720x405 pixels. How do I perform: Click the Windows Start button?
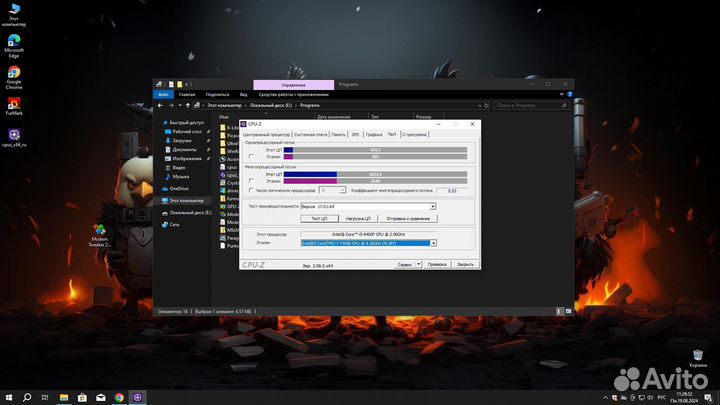click(9, 397)
